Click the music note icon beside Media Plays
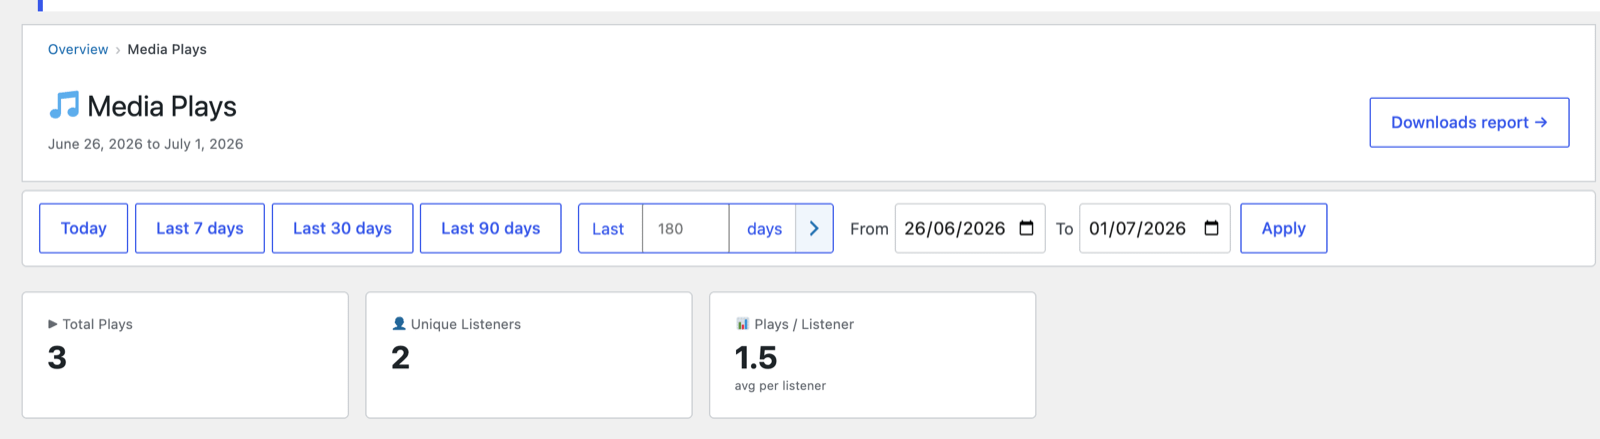Screen dimensions: 1600x439 tap(64, 105)
